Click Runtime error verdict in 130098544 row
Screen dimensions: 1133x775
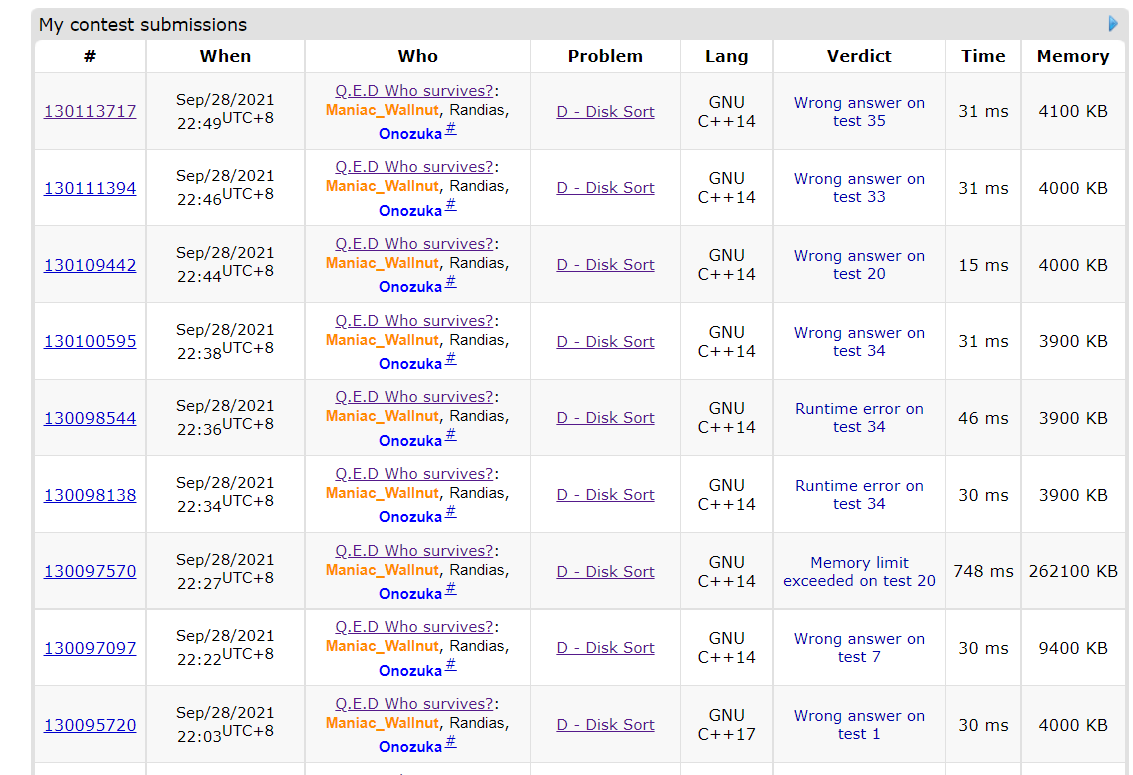pyautogui.click(x=859, y=418)
